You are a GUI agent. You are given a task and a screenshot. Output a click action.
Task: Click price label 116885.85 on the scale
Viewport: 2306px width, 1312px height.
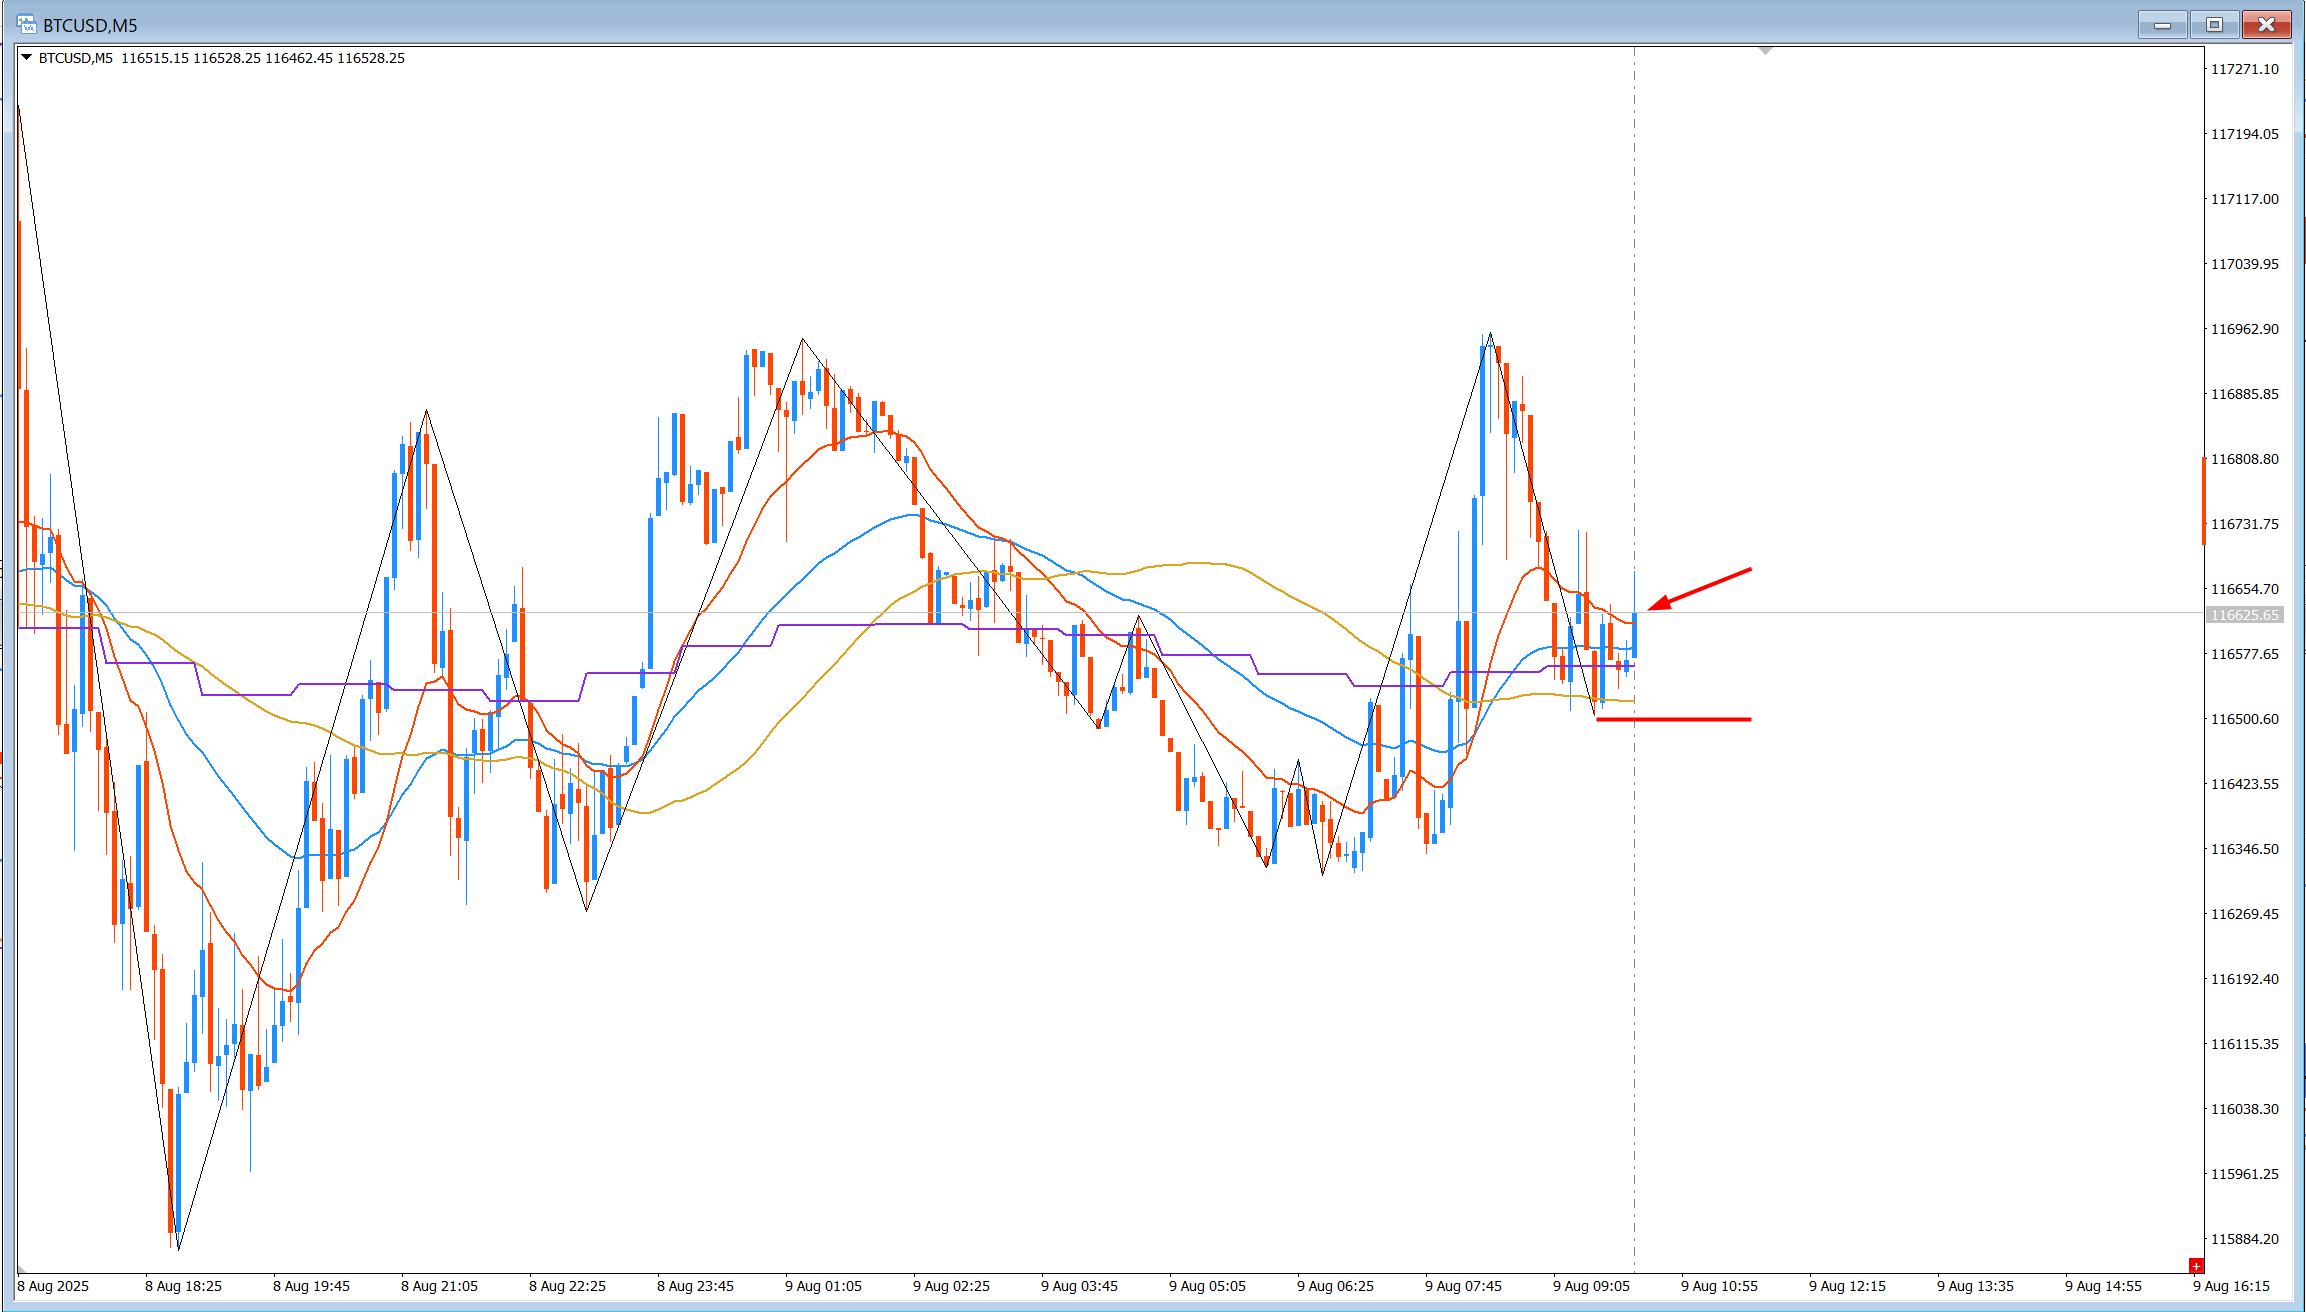pyautogui.click(x=2245, y=394)
